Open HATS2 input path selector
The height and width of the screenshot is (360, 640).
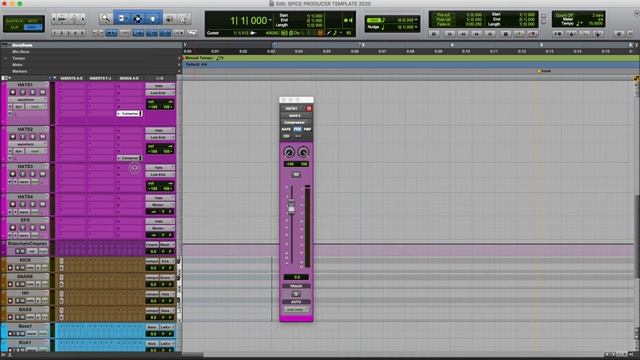tap(160, 130)
